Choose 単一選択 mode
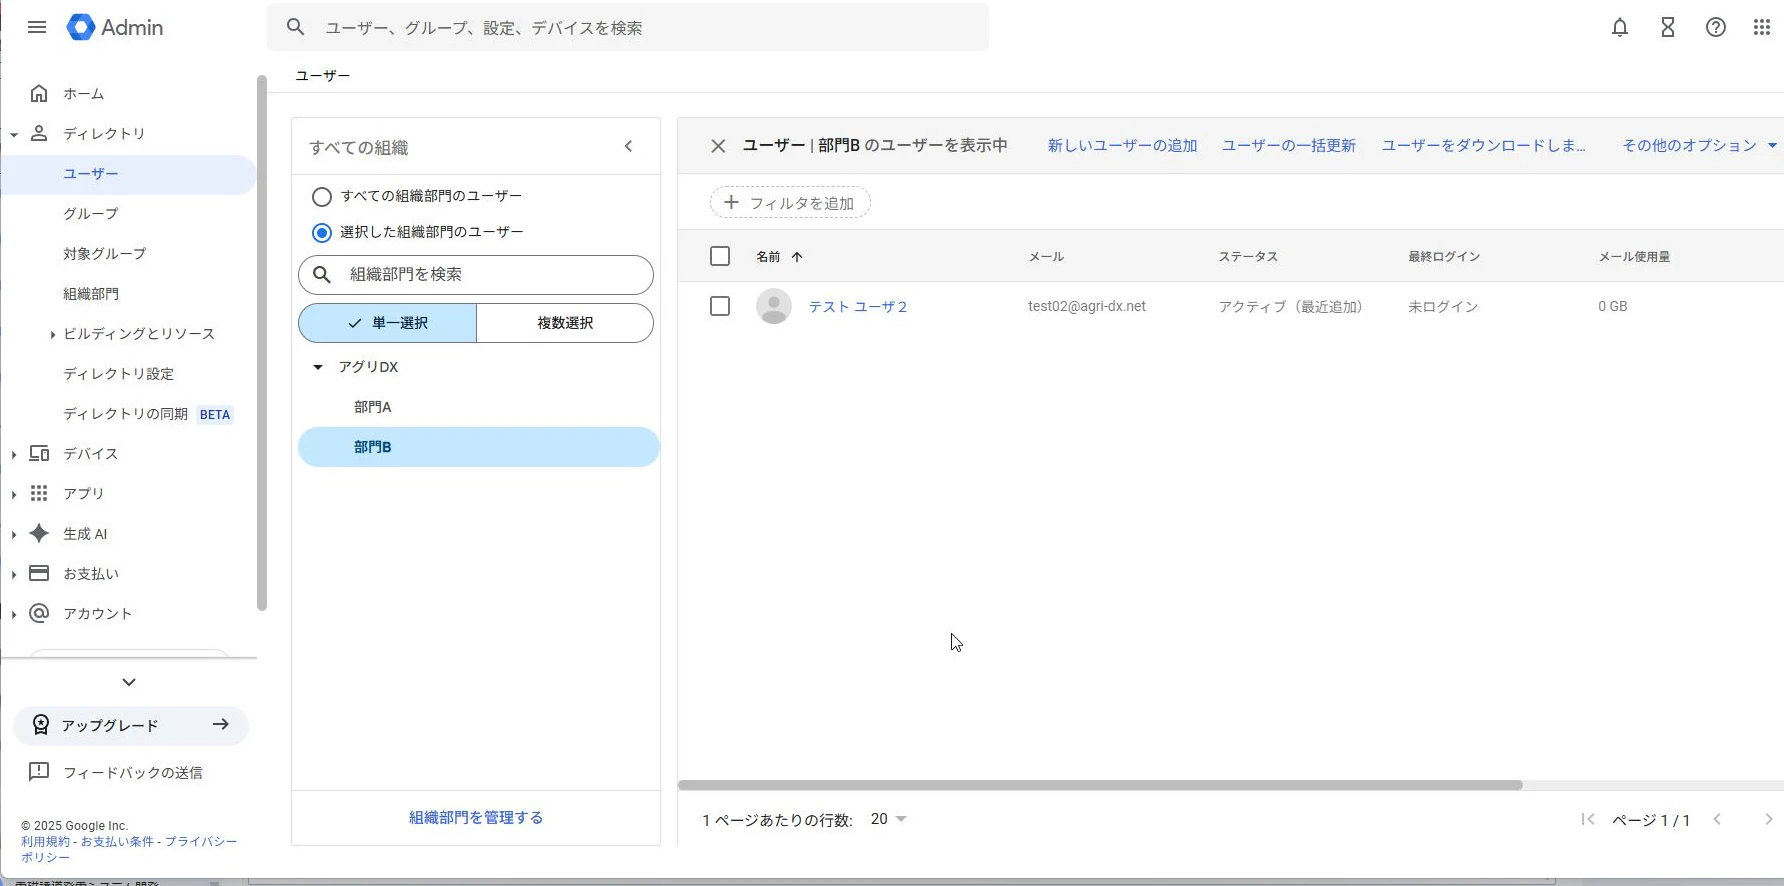Viewport: 1784px width, 886px height. (x=387, y=323)
